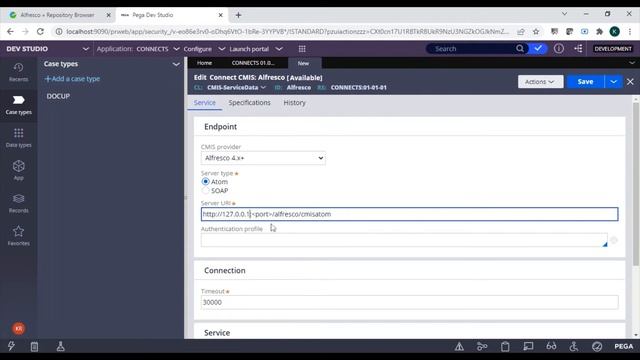
Task: Click the Timeout field
Action: [409, 302]
